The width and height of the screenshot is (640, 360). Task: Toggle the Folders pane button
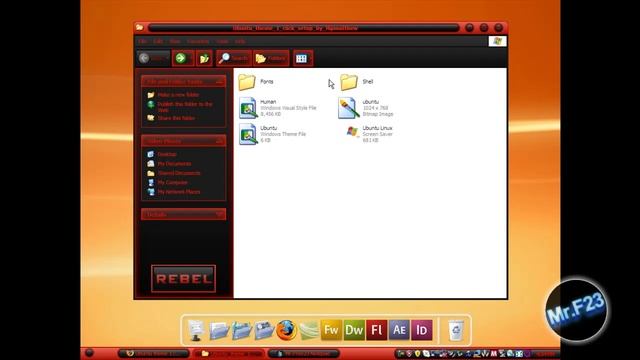[271, 58]
